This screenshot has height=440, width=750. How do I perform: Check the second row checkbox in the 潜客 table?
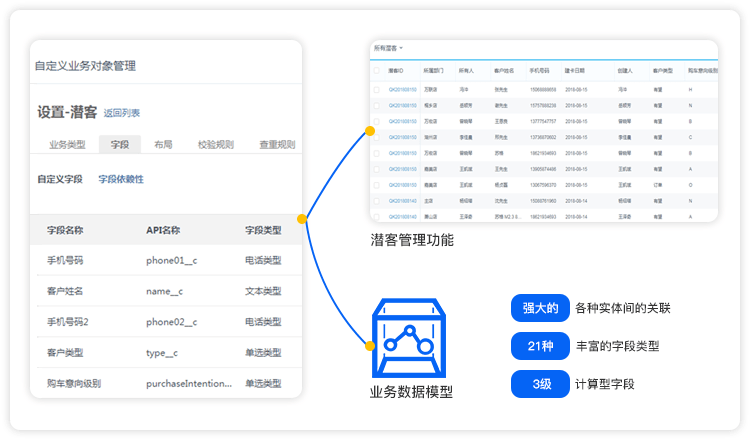377,105
